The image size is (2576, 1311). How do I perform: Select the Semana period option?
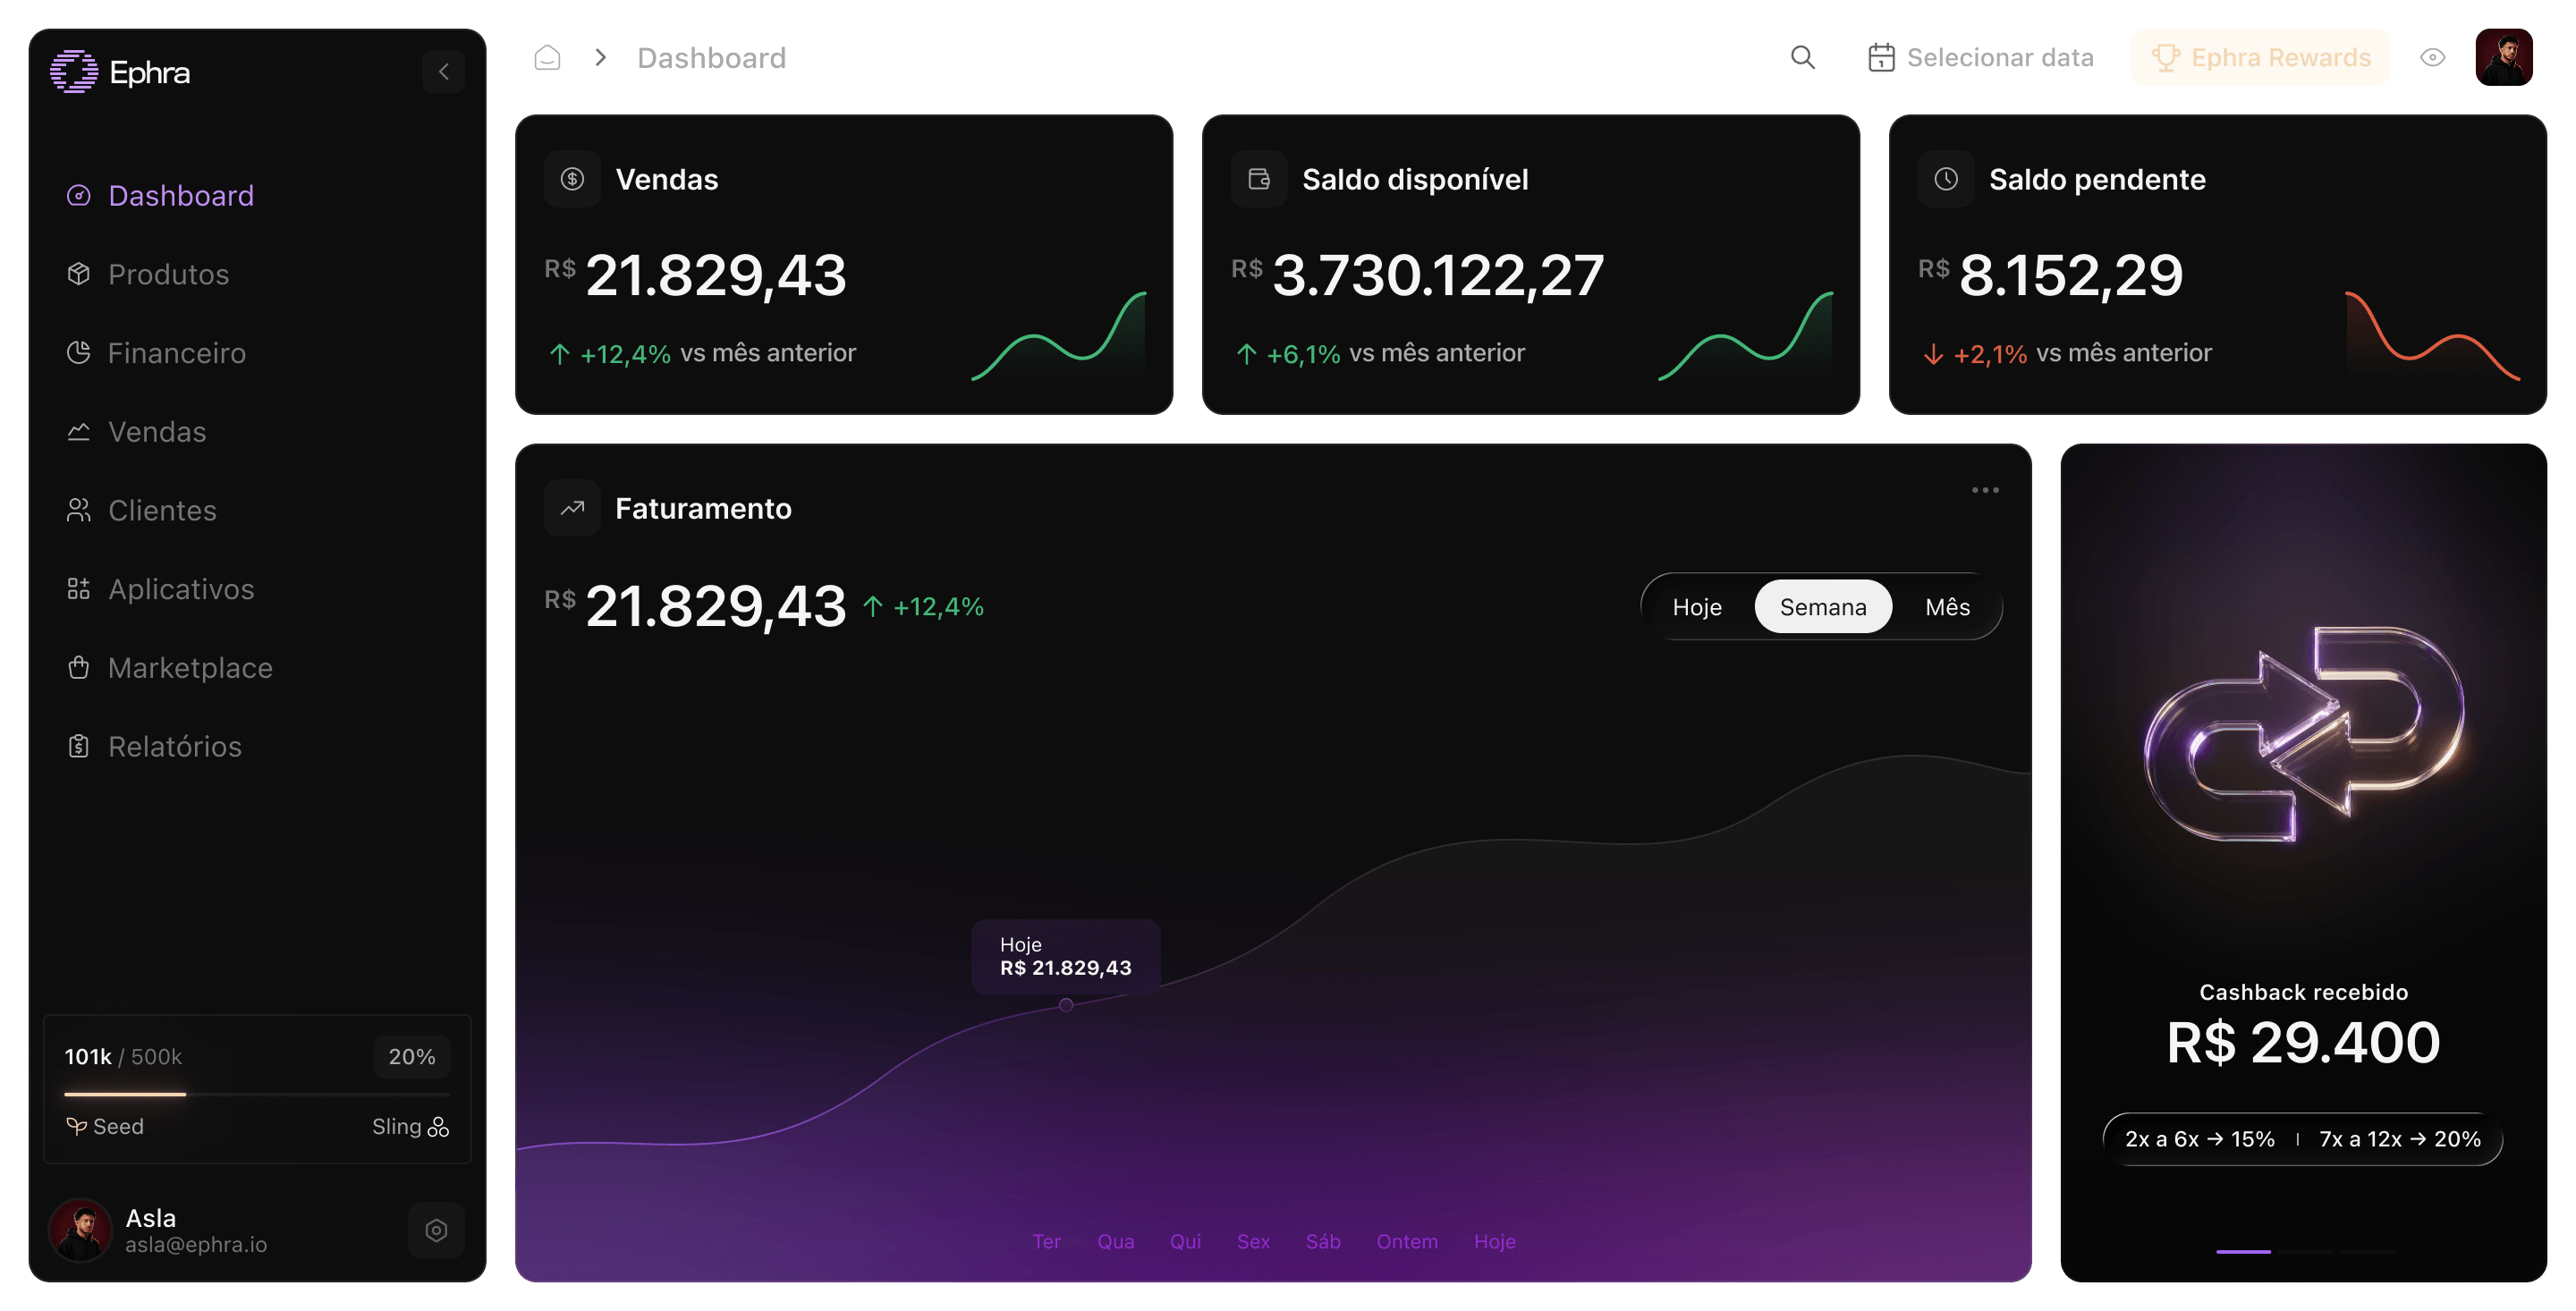coord(1823,607)
